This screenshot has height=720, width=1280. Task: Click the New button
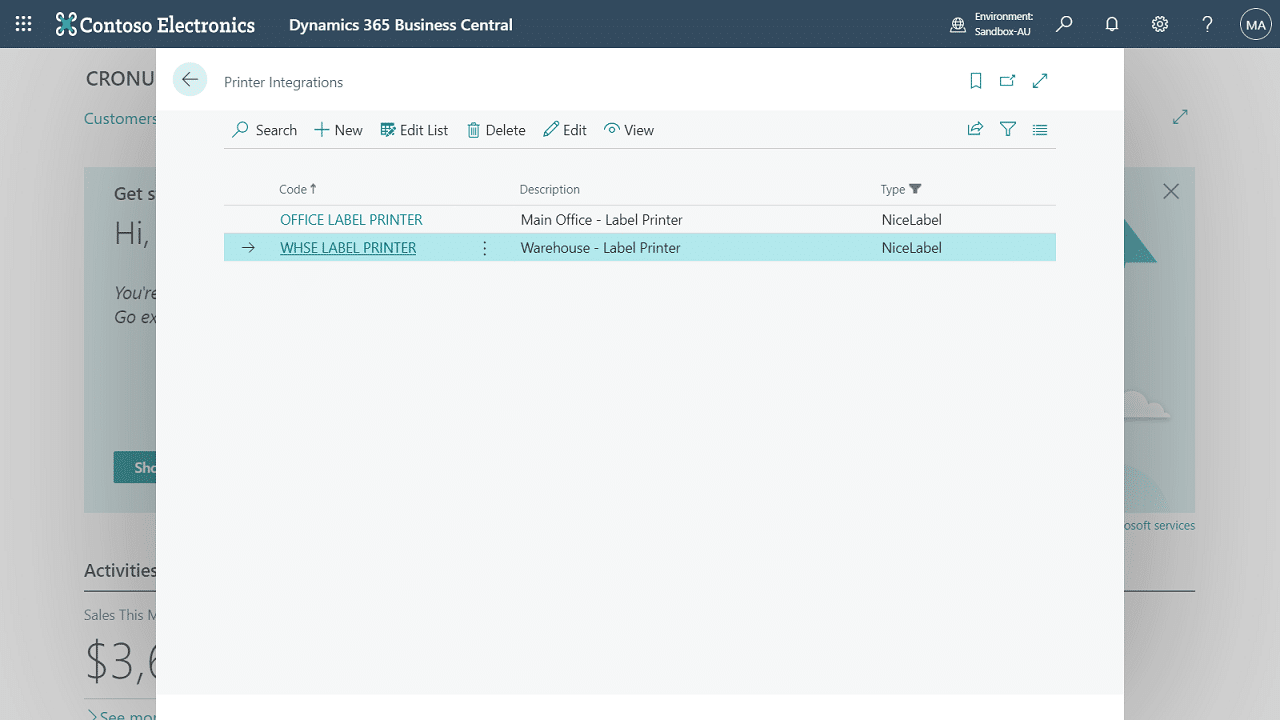click(338, 130)
